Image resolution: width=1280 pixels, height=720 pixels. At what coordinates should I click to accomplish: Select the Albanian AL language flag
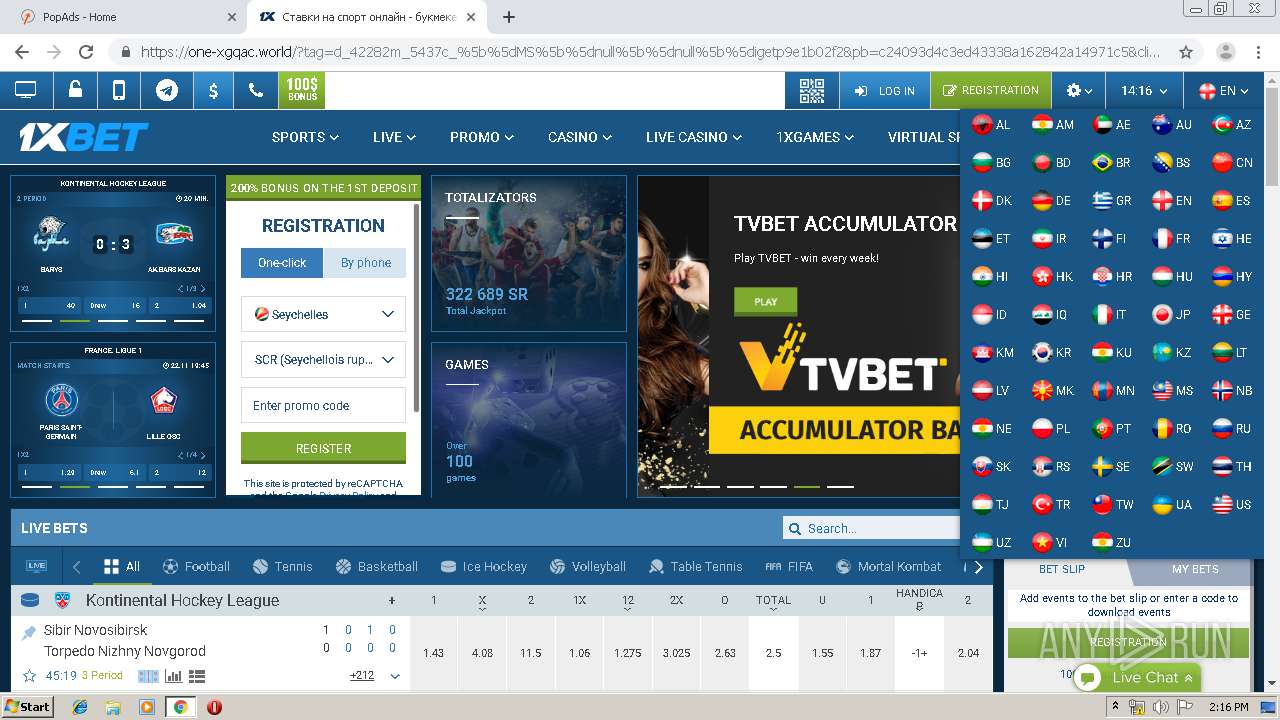point(991,125)
